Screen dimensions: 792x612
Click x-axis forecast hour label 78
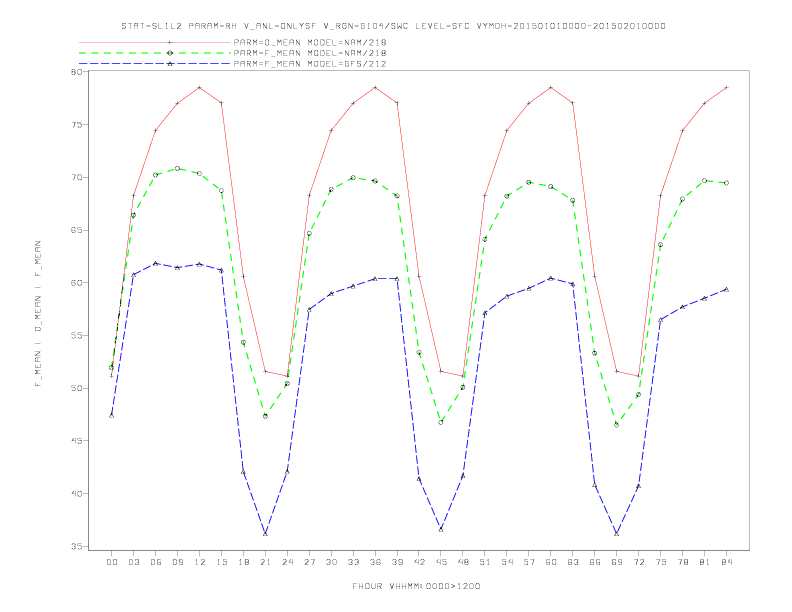click(x=683, y=562)
